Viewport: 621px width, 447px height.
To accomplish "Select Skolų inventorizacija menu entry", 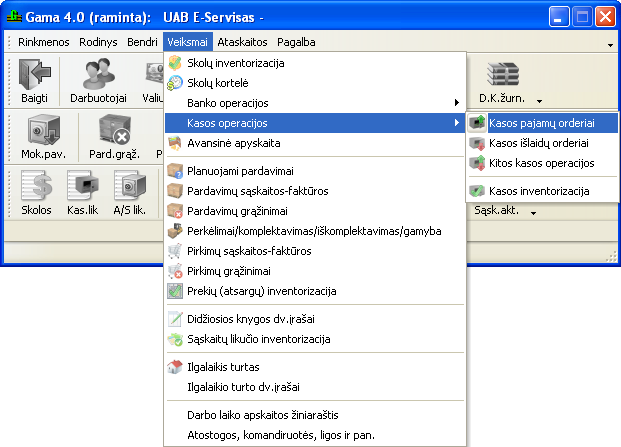I will [x=315, y=63].
